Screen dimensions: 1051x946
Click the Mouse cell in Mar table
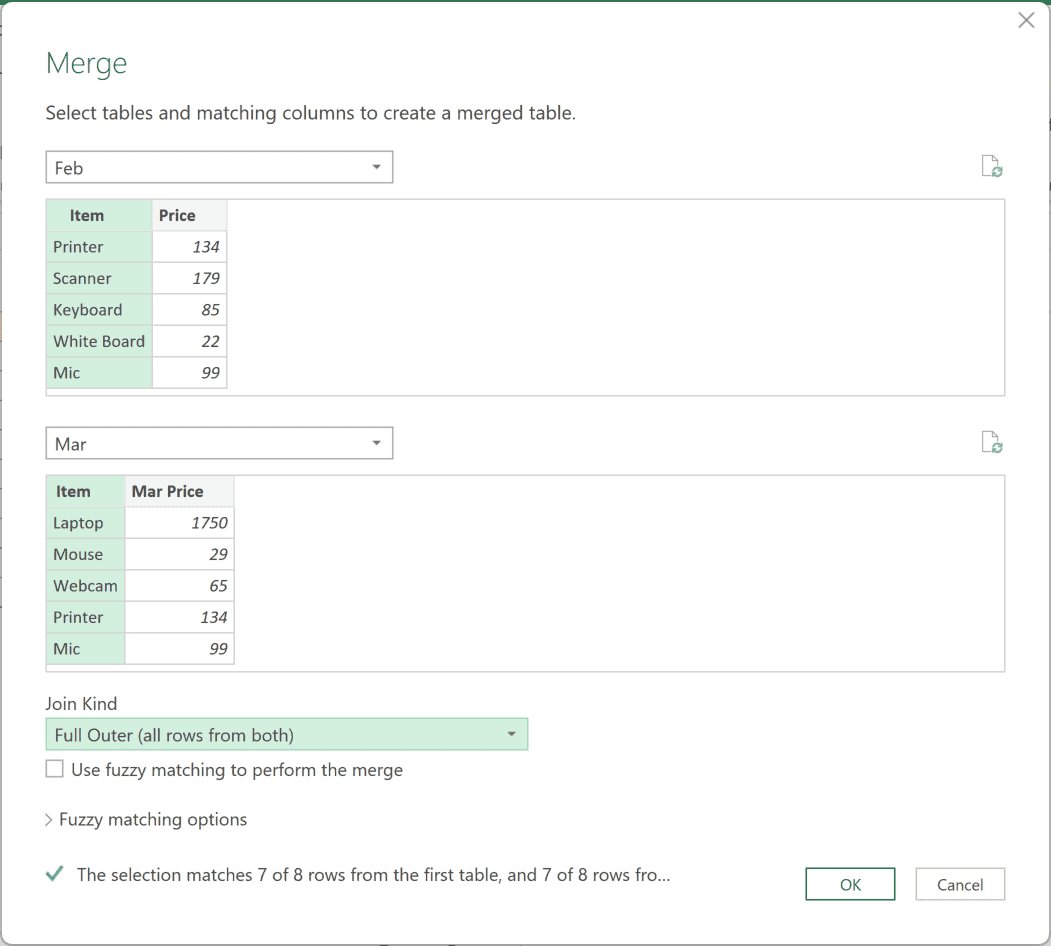point(86,554)
